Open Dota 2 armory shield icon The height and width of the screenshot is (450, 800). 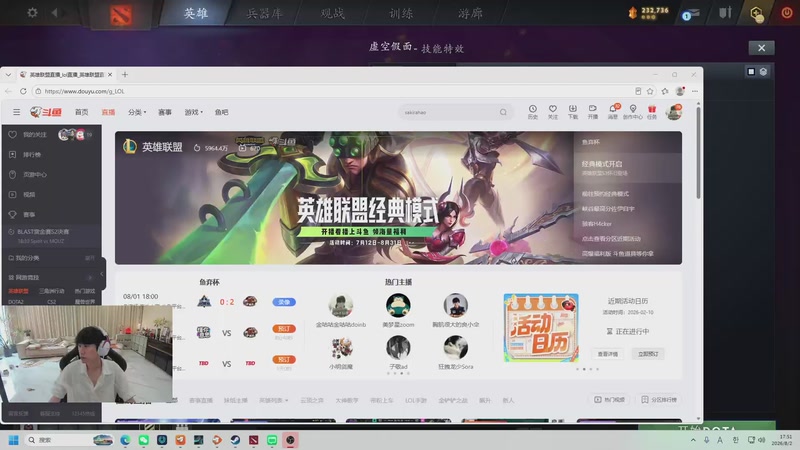tap(725, 13)
